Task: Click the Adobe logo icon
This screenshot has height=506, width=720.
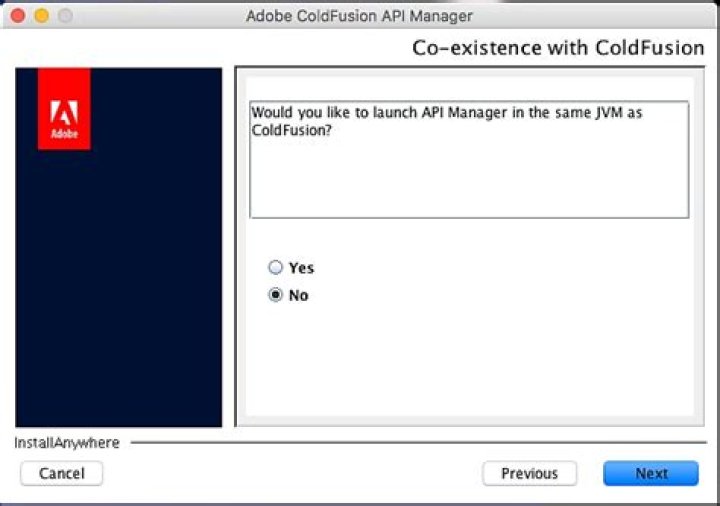Action: [64, 109]
